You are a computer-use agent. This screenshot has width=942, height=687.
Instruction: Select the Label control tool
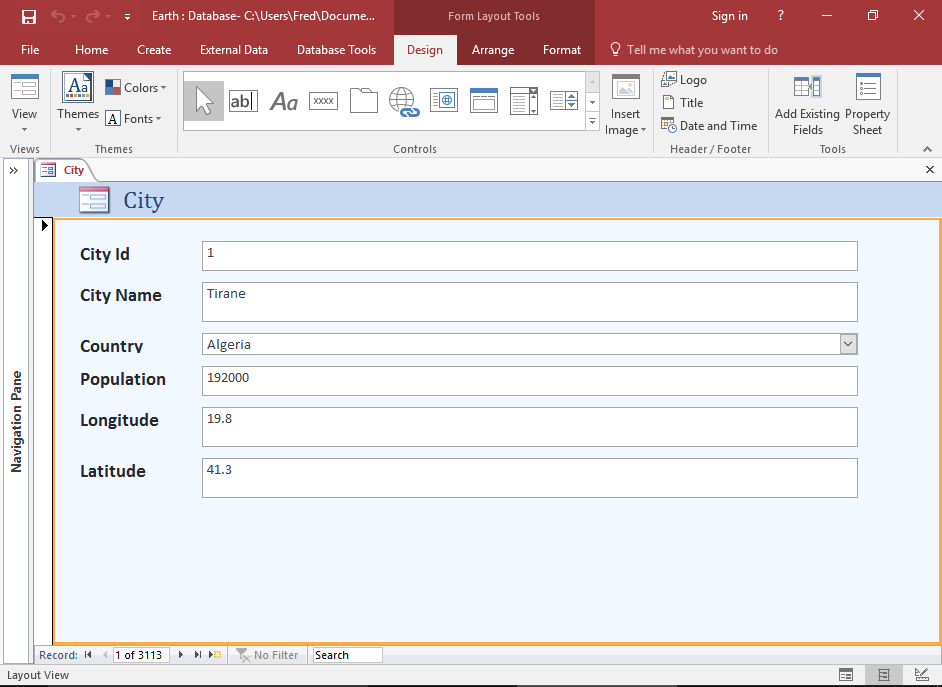284,100
